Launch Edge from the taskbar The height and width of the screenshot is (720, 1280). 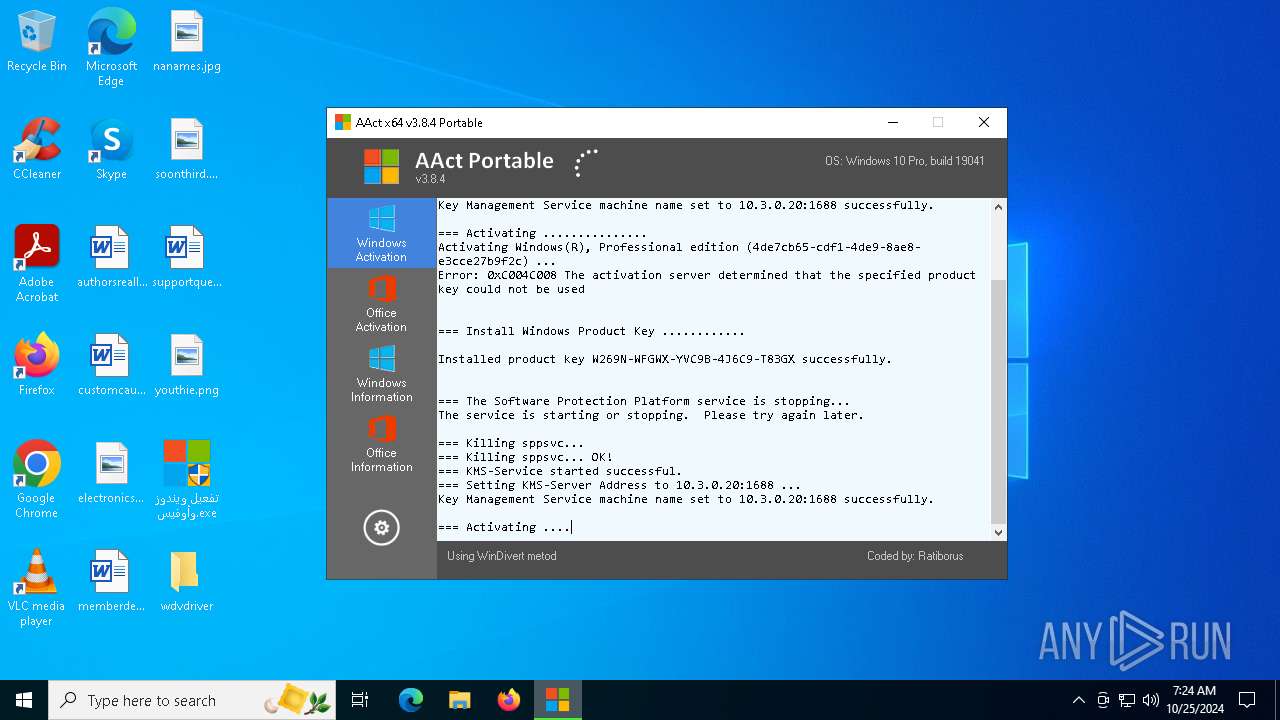click(411, 700)
